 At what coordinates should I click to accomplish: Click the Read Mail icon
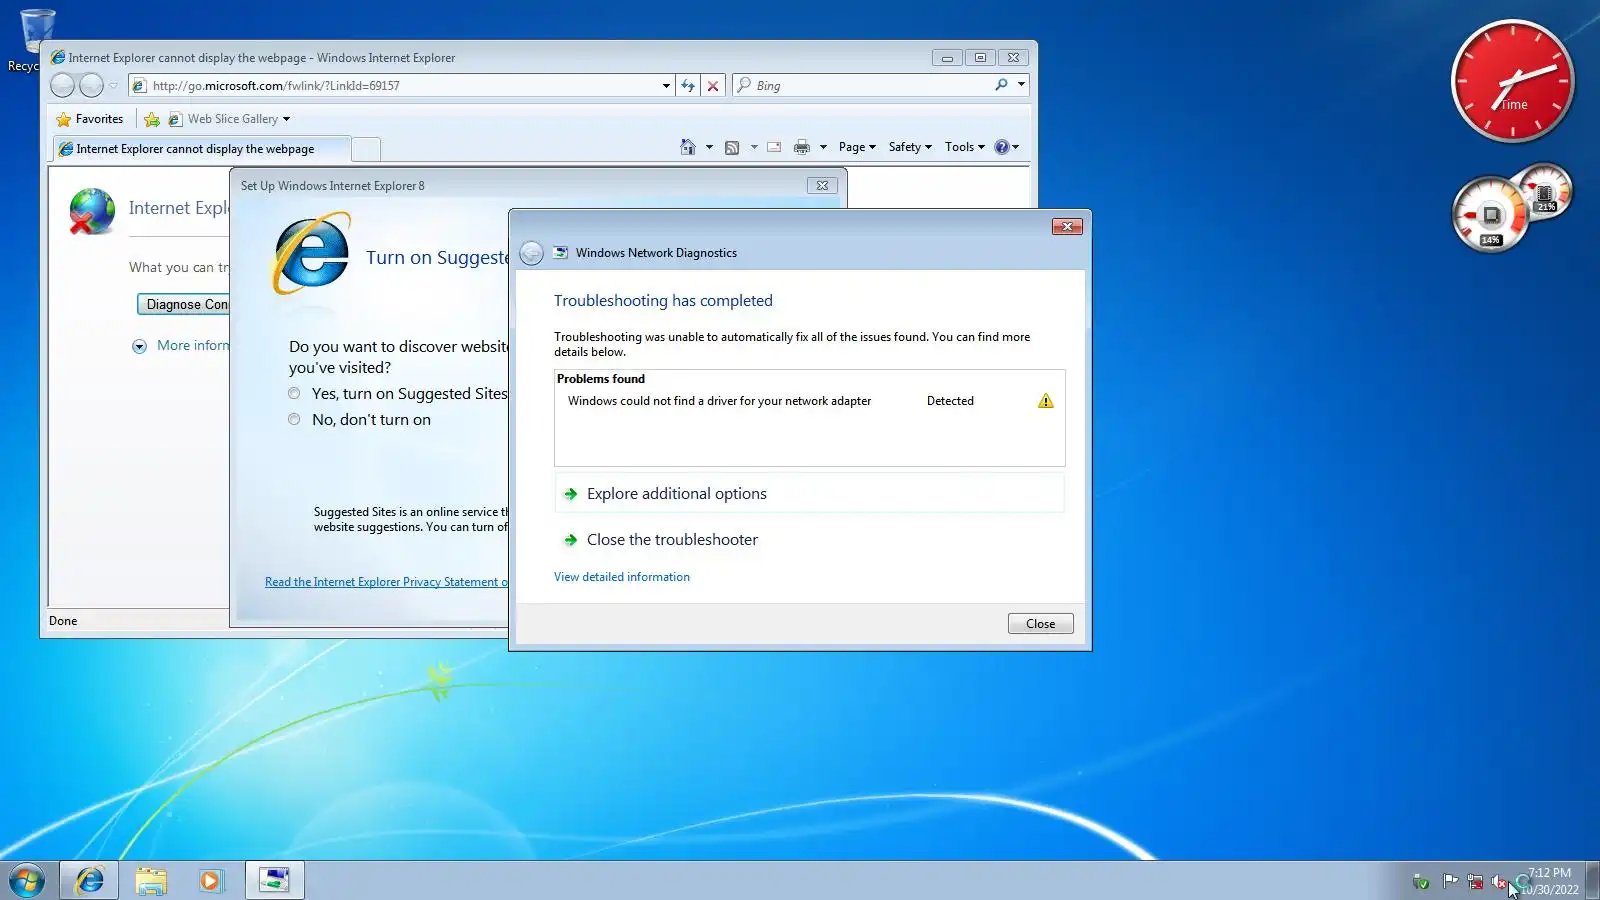(x=774, y=147)
